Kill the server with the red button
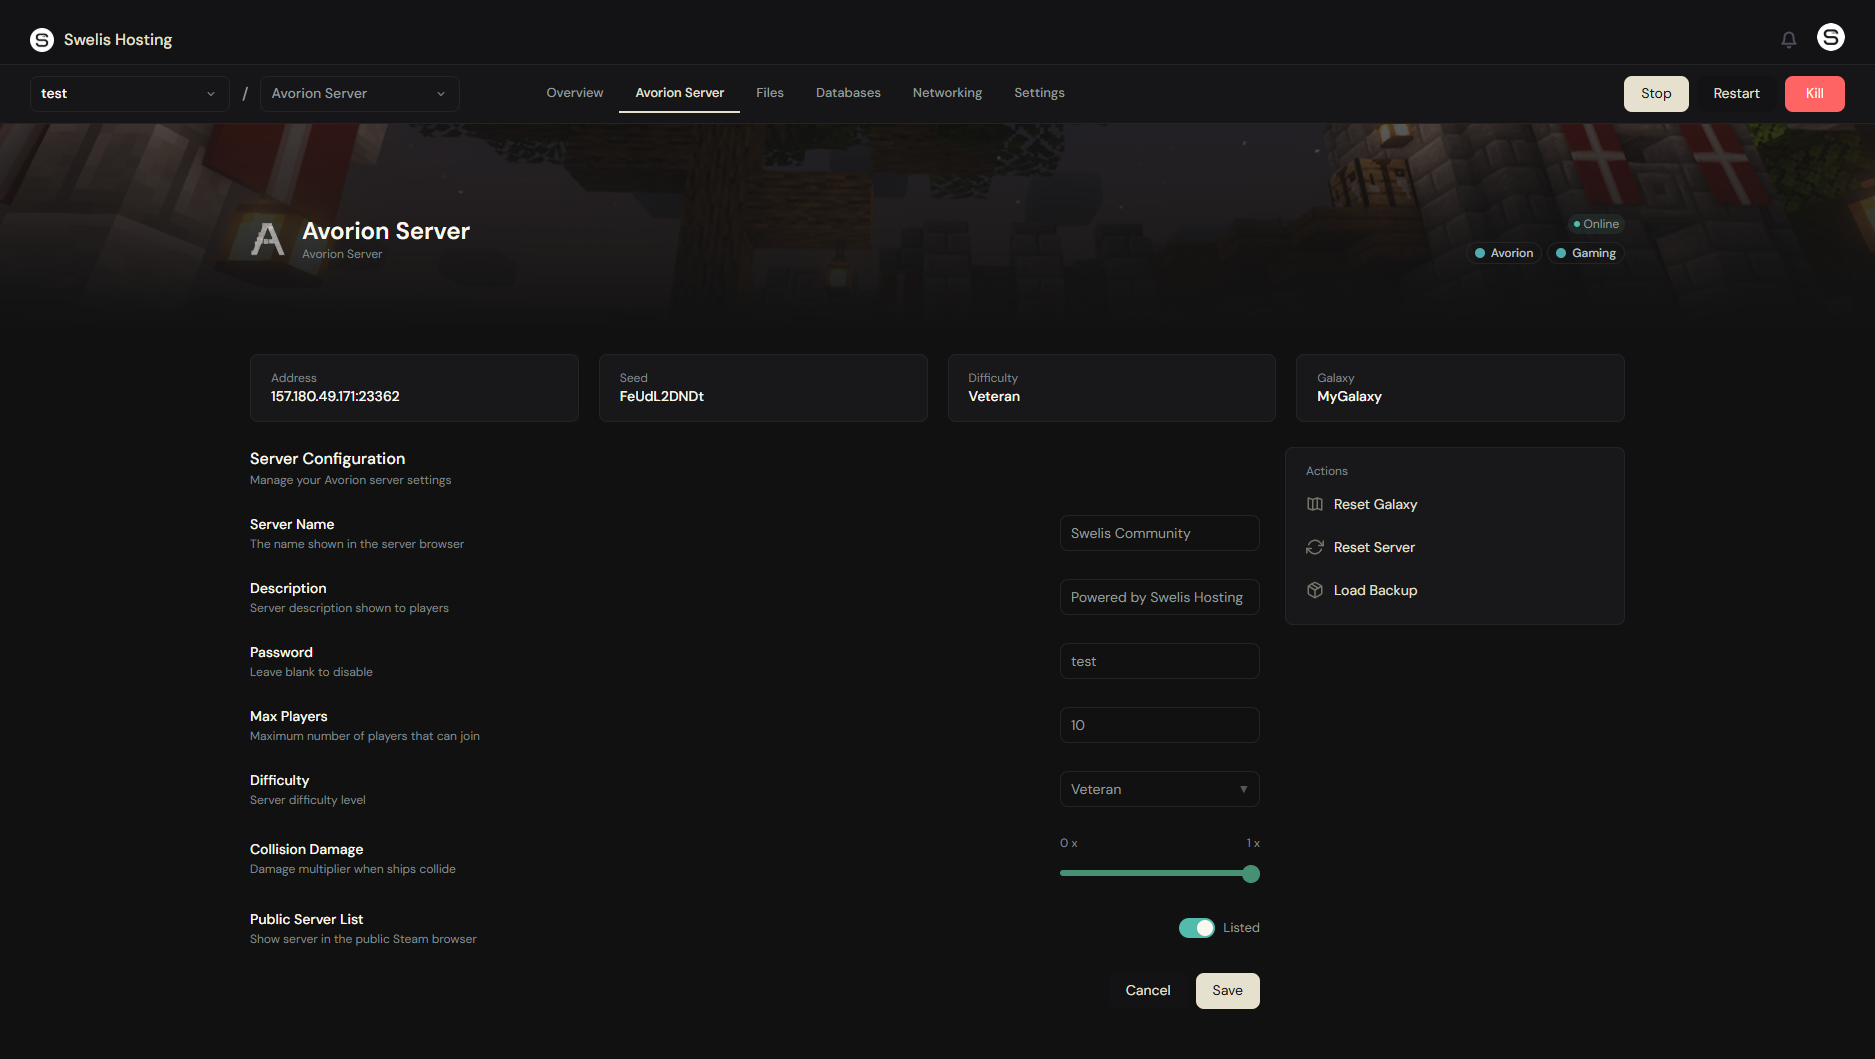Image resolution: width=1875 pixels, height=1059 pixels. click(1814, 94)
